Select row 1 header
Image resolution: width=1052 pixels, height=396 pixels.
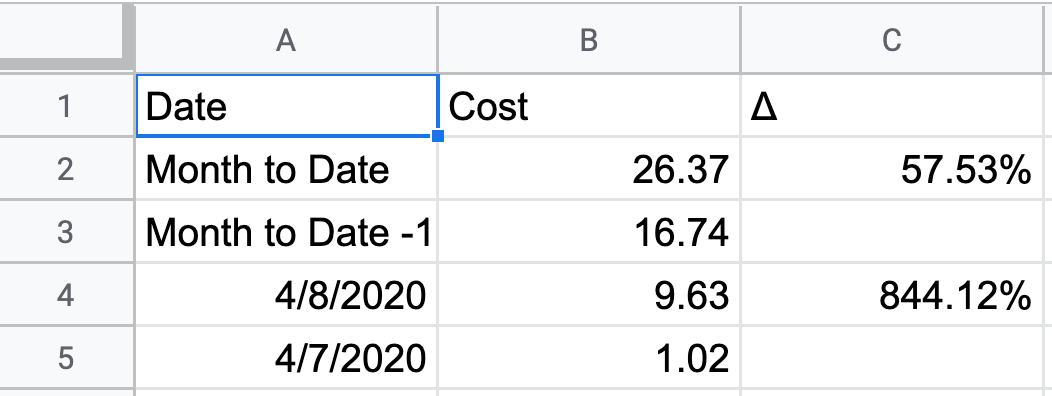66,107
